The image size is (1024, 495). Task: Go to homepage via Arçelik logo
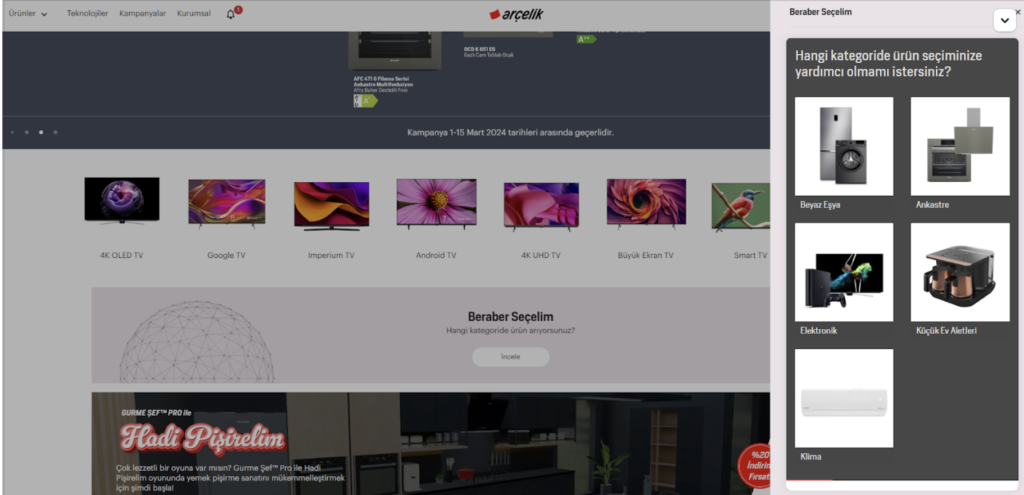point(516,14)
